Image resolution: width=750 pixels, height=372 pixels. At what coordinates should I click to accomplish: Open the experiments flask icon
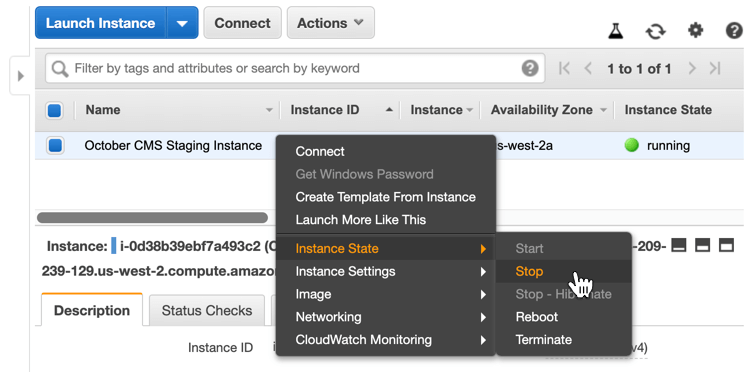point(616,31)
